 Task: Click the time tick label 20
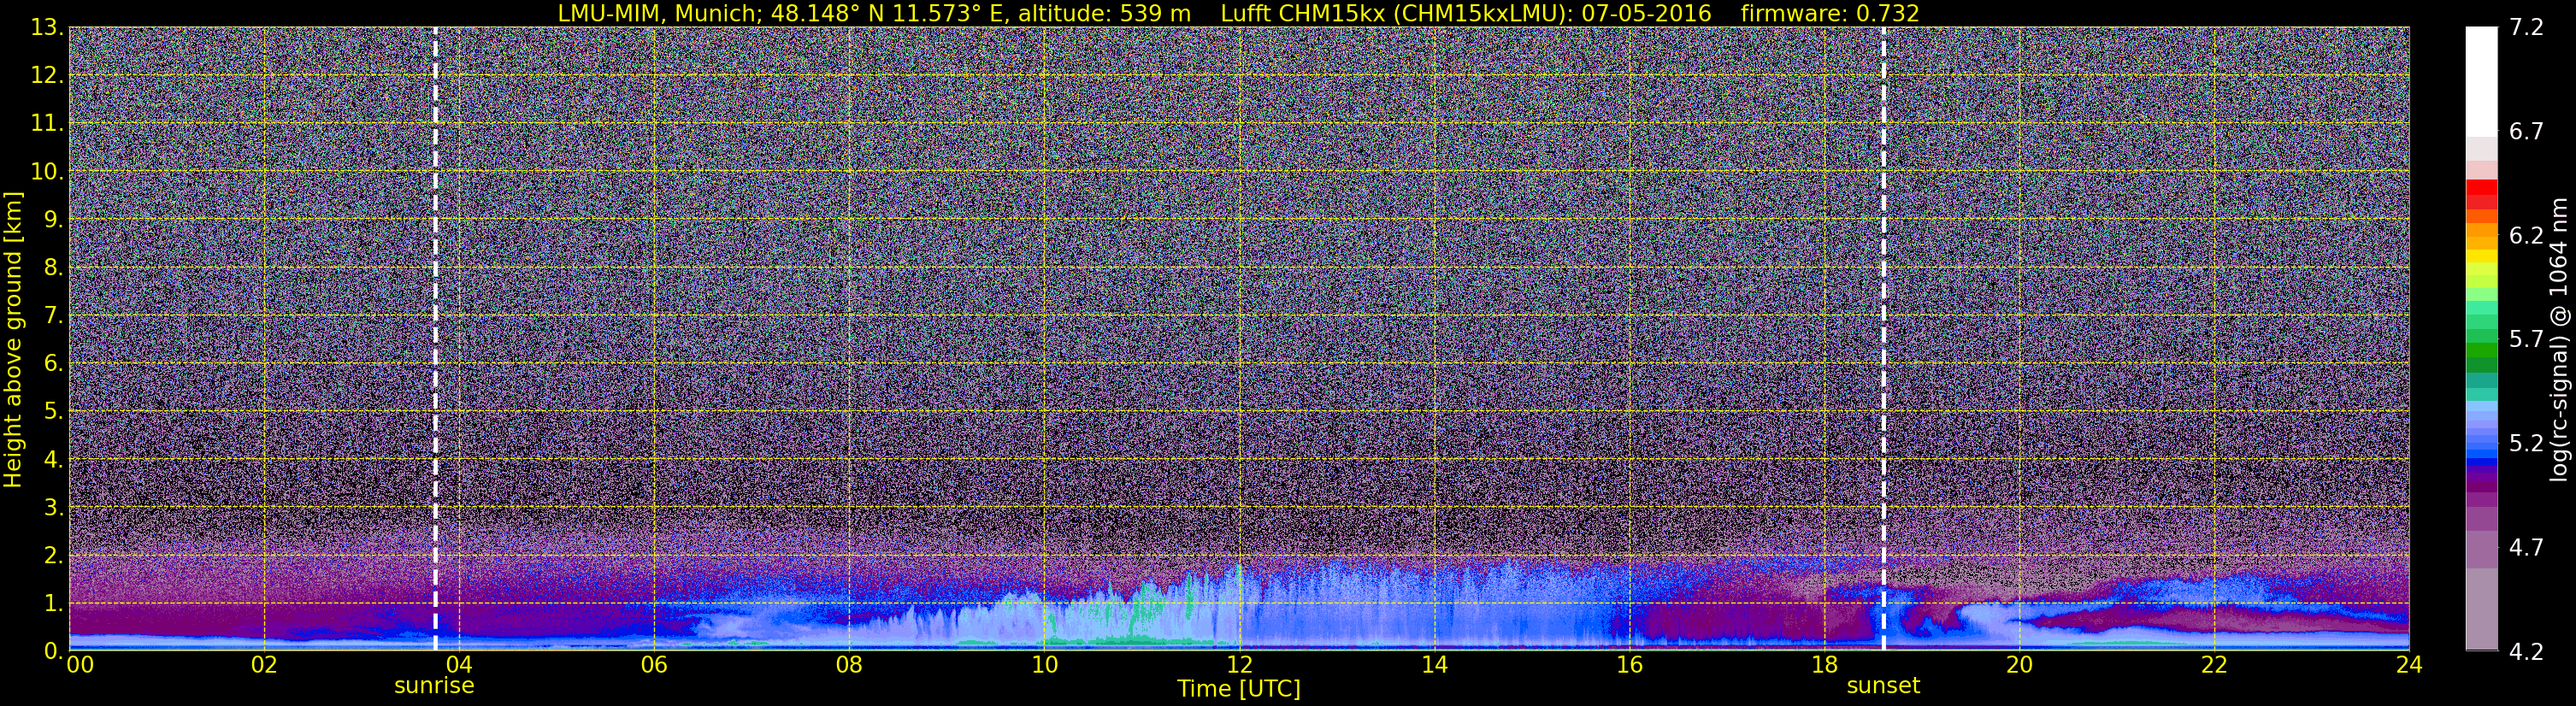(2019, 665)
